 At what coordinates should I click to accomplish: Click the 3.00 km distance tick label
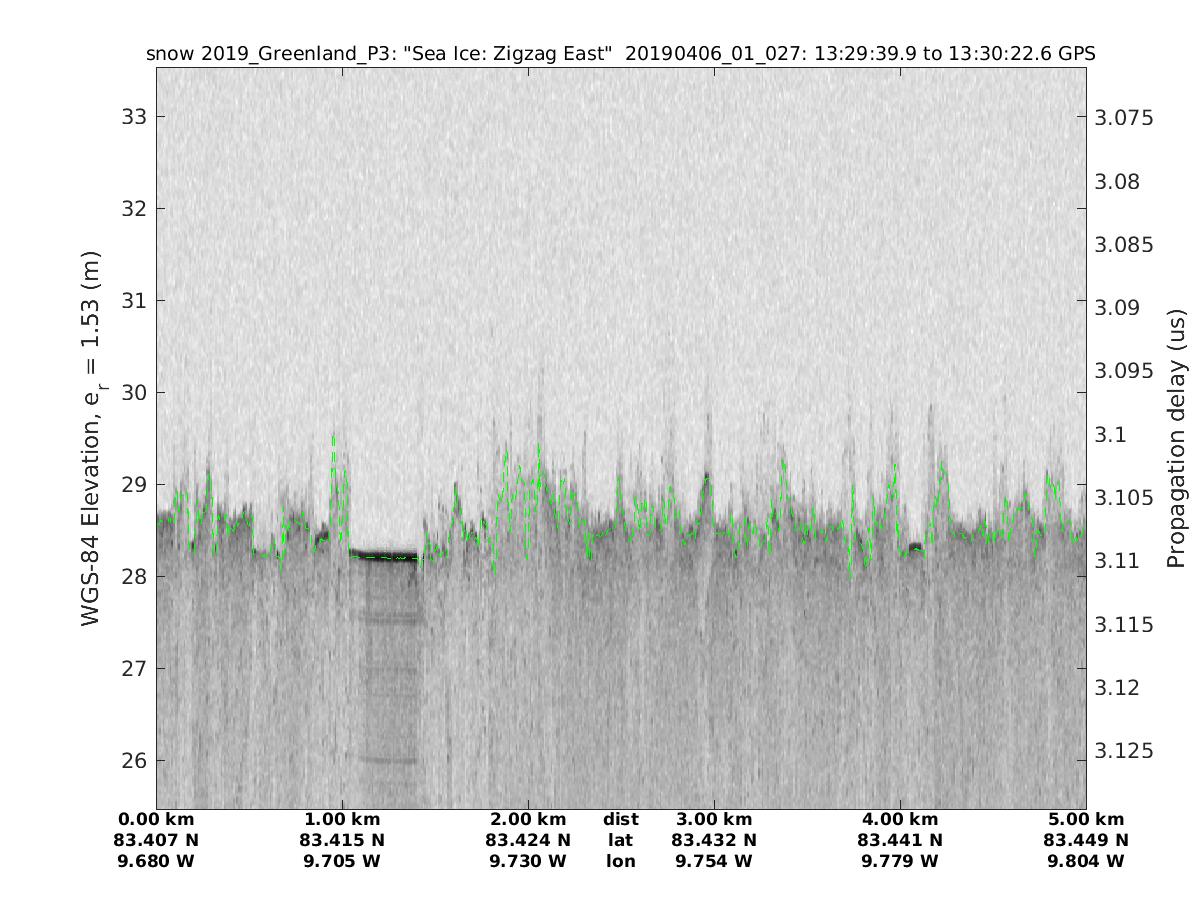tap(714, 819)
